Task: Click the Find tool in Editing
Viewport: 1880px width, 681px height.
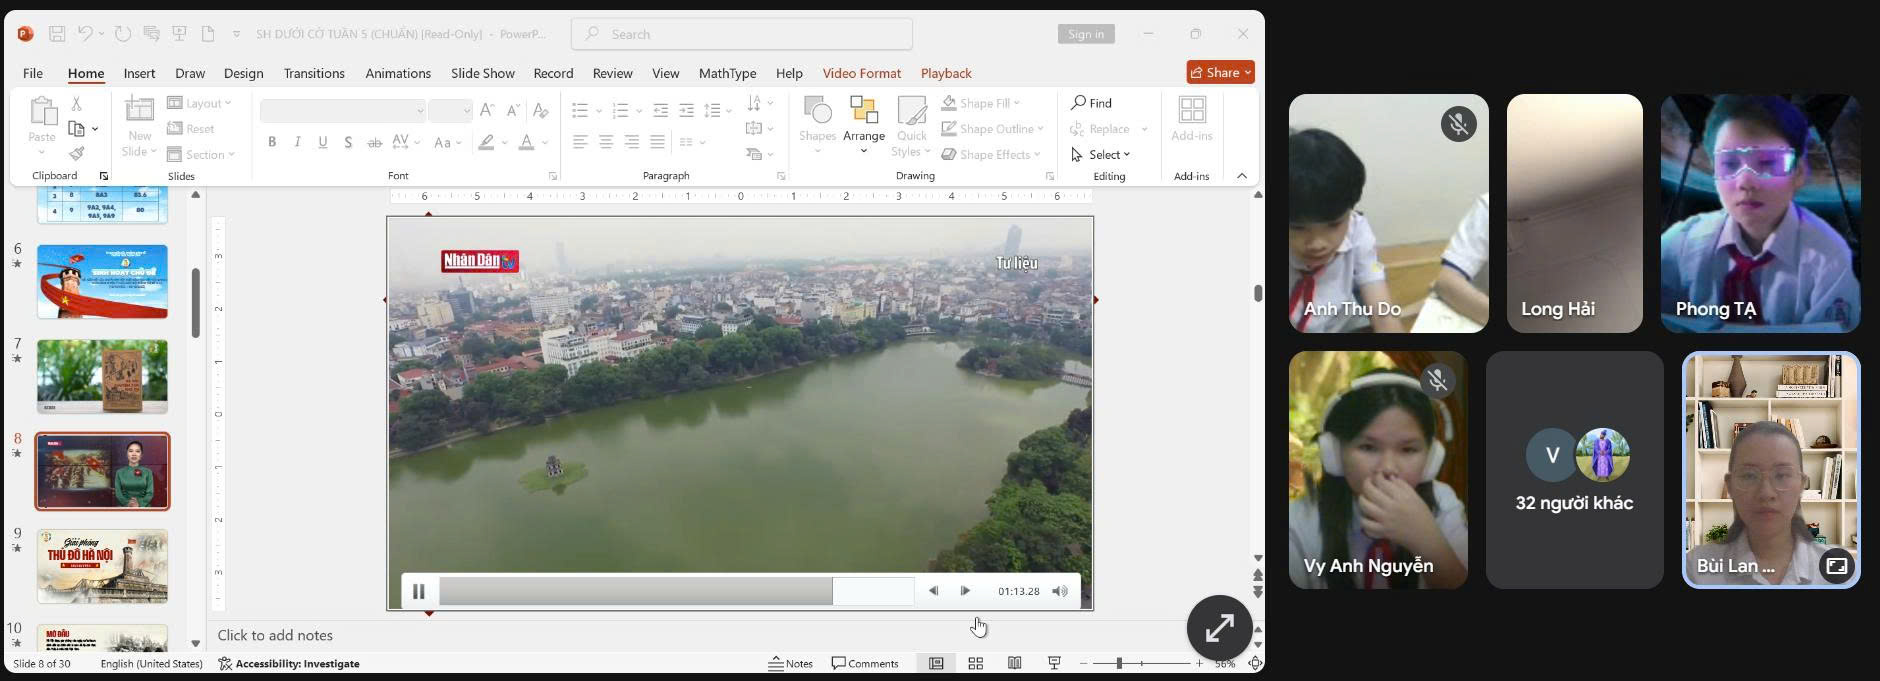Action: 1092,103
